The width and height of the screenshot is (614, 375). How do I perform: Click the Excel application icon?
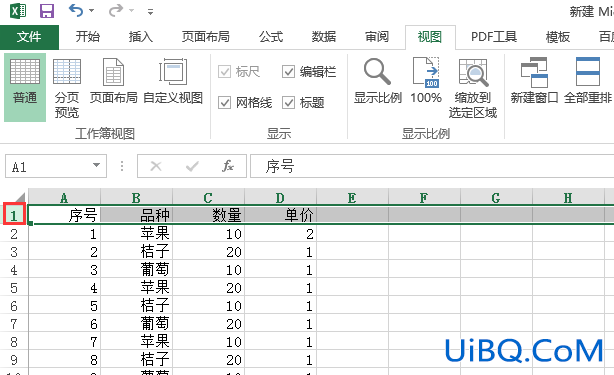tap(18, 11)
